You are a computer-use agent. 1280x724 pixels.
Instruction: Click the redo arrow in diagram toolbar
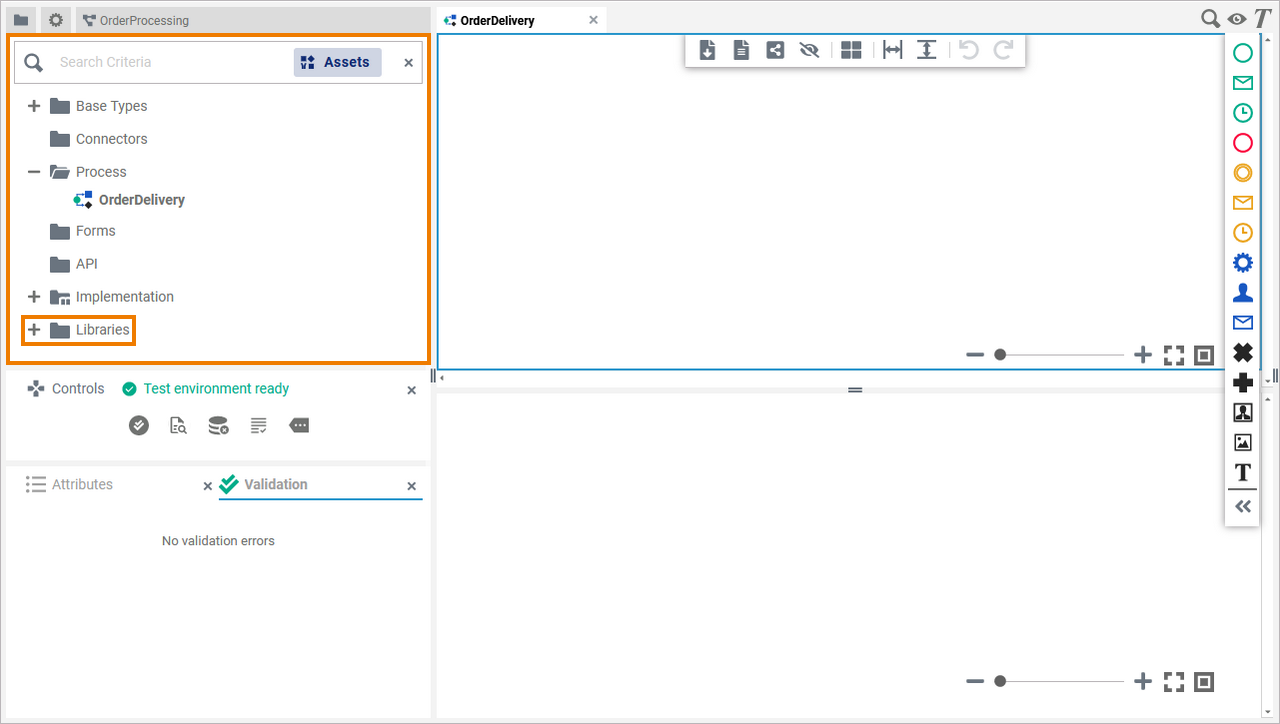click(x=1003, y=50)
